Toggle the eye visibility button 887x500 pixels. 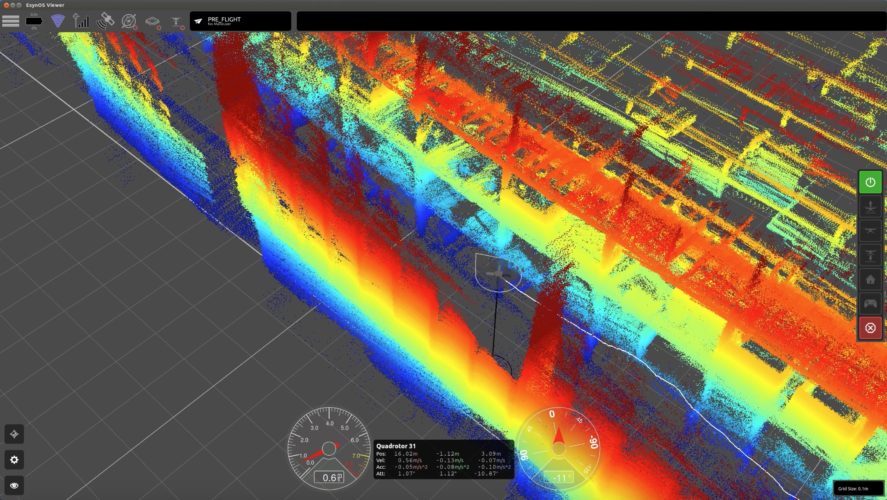(x=14, y=485)
